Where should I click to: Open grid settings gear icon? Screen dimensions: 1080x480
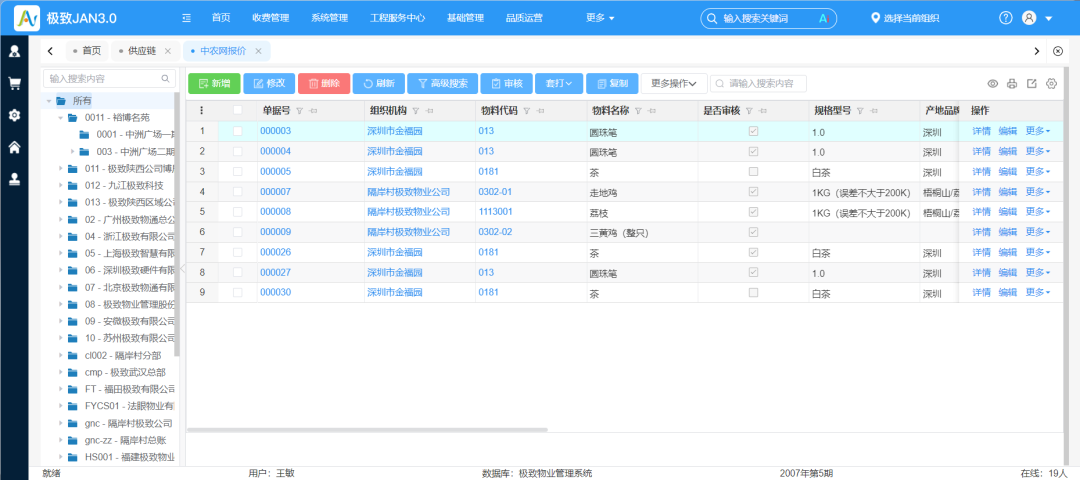pos(1051,84)
